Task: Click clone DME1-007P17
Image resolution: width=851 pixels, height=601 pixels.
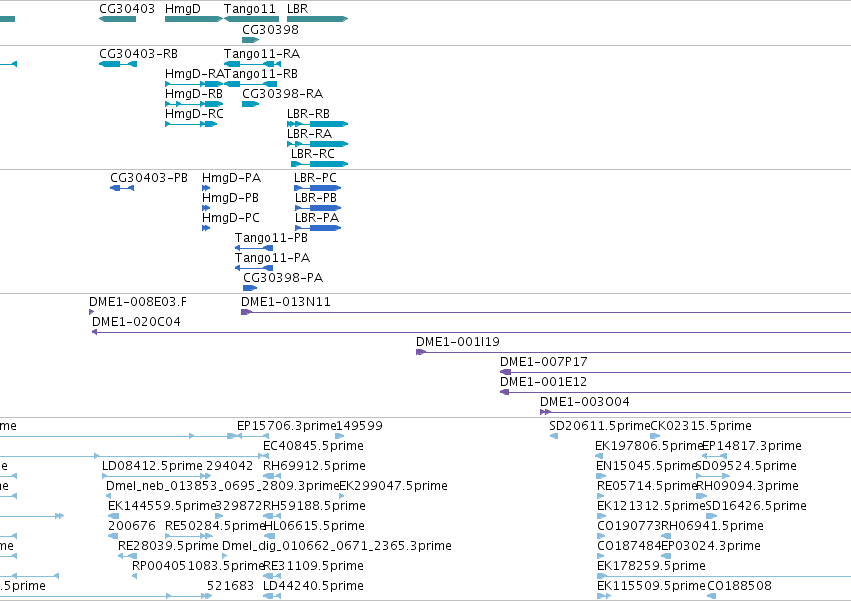Action: (675, 372)
